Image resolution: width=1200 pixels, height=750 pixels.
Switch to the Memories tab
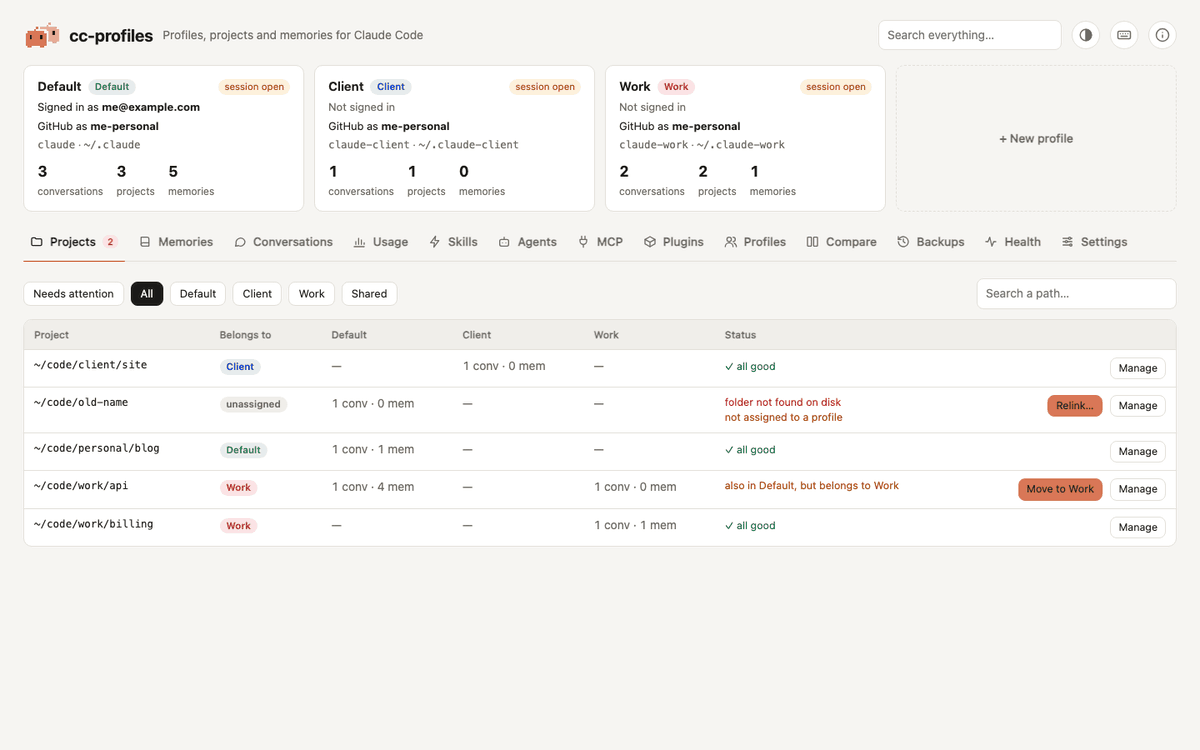tap(176, 242)
